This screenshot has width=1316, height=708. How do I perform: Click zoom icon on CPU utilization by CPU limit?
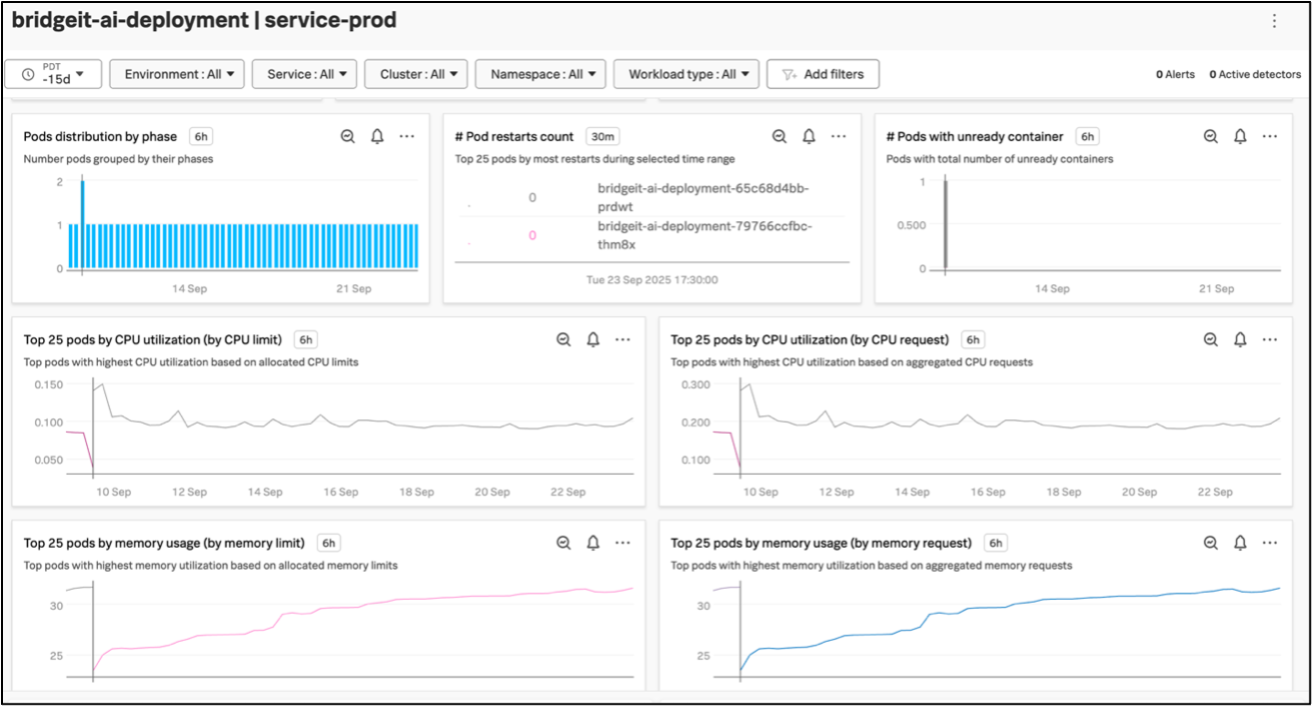(564, 340)
